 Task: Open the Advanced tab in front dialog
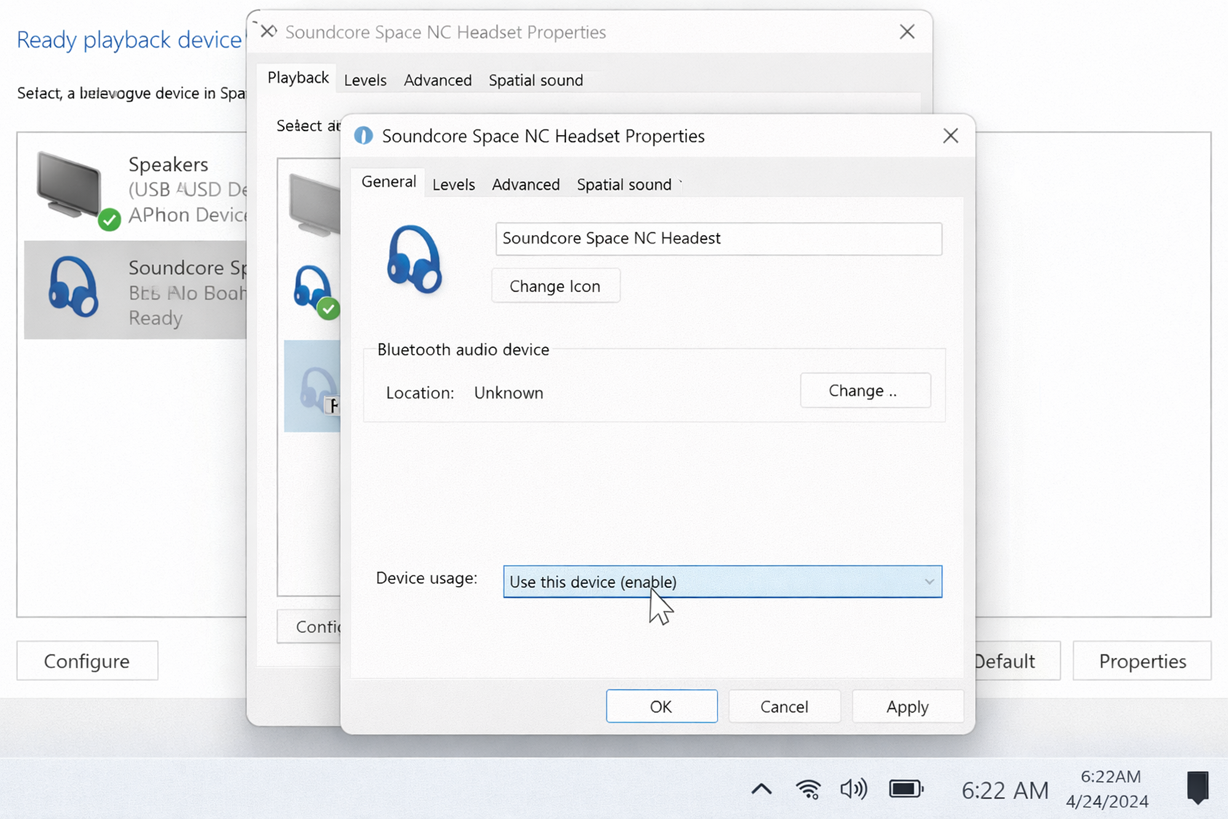(x=525, y=184)
